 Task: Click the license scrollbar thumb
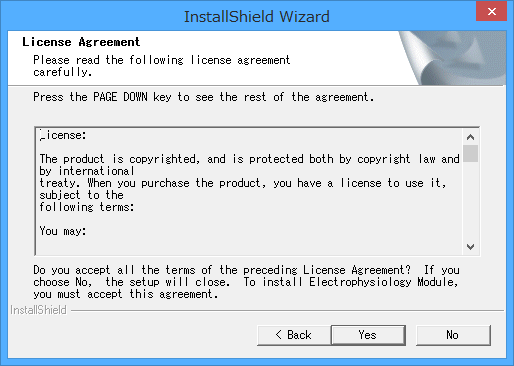[x=470, y=153]
